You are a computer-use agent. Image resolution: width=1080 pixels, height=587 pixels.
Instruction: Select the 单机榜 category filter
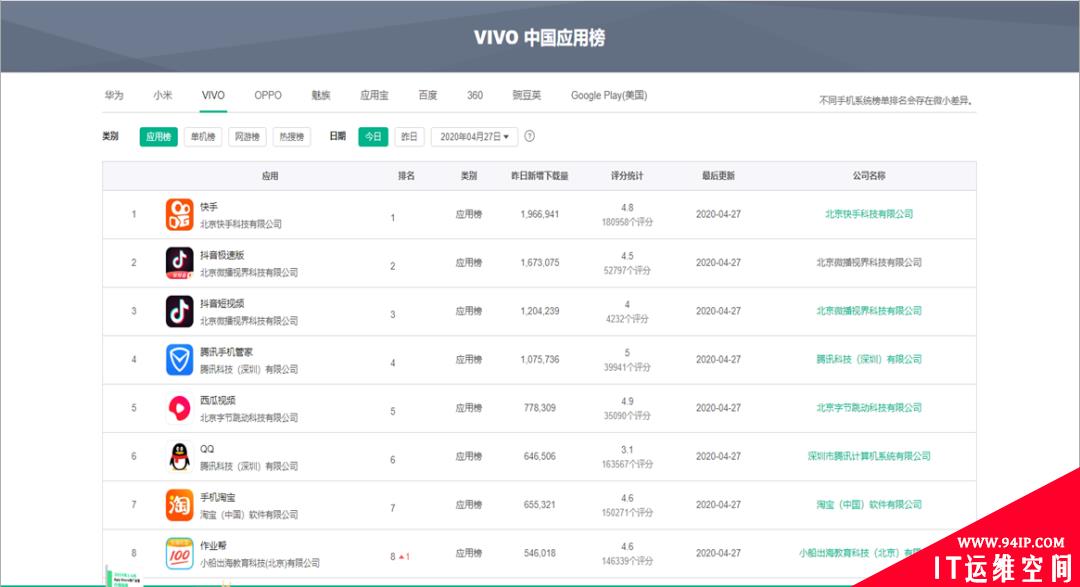(202, 136)
